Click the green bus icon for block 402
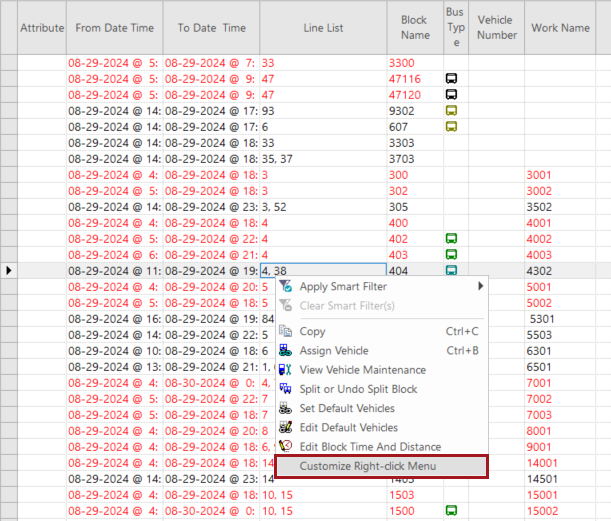This screenshot has width=611, height=521. (452, 239)
